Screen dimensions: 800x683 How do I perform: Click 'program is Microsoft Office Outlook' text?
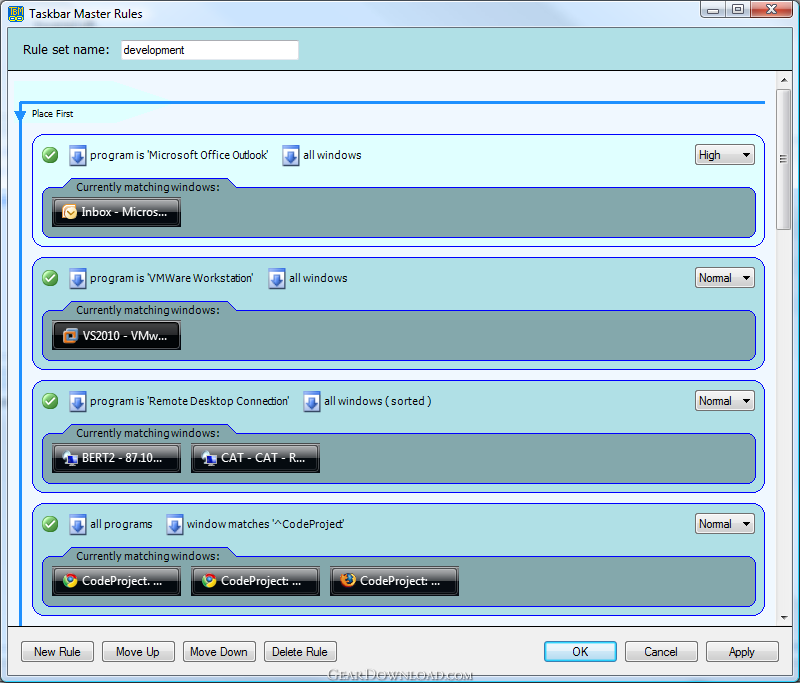179,155
